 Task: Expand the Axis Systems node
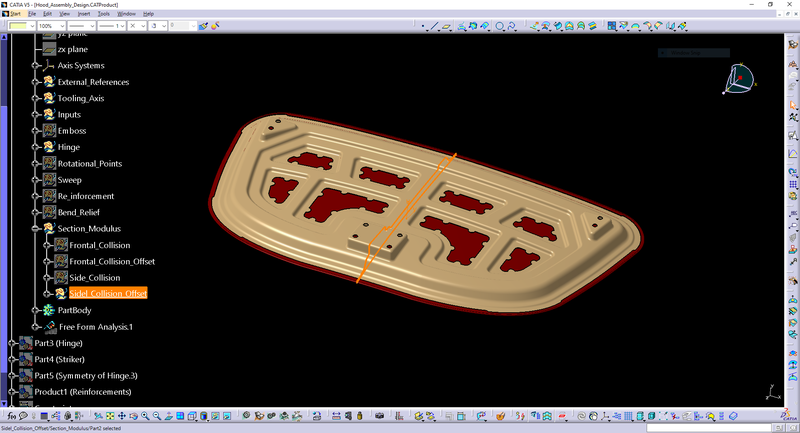pyautogui.click(x=35, y=66)
